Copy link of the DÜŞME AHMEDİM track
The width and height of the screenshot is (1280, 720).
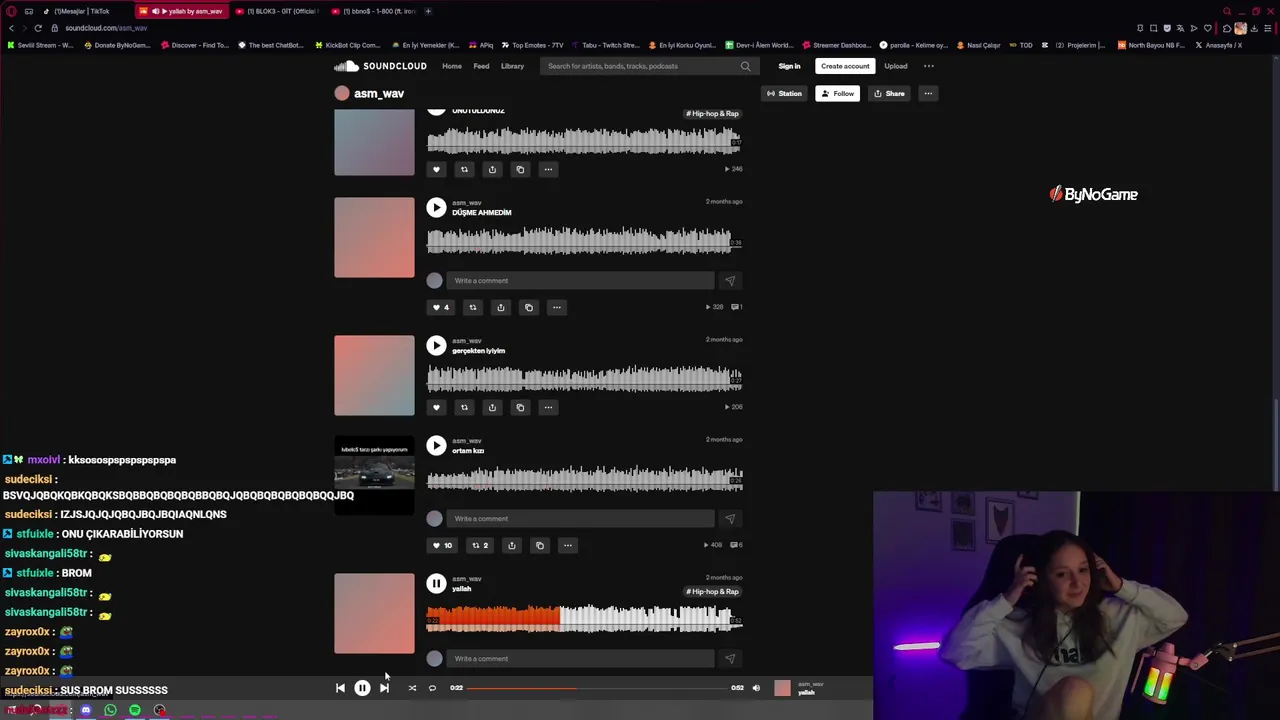pyautogui.click(x=529, y=307)
